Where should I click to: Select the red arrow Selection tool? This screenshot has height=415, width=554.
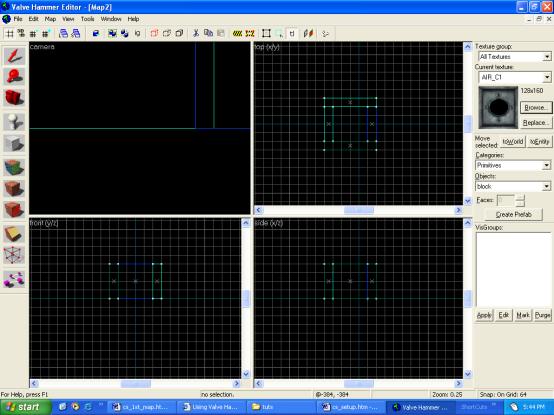point(14,56)
